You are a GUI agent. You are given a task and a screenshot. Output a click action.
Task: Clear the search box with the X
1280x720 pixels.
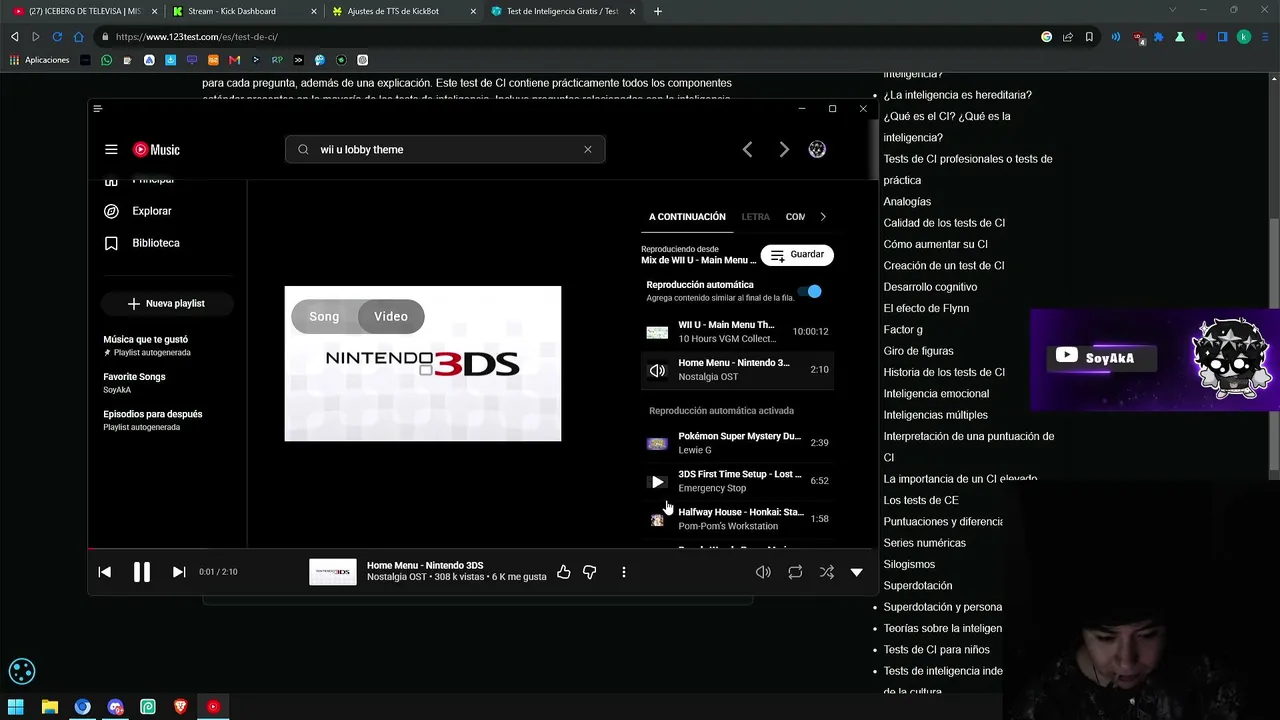coord(588,149)
